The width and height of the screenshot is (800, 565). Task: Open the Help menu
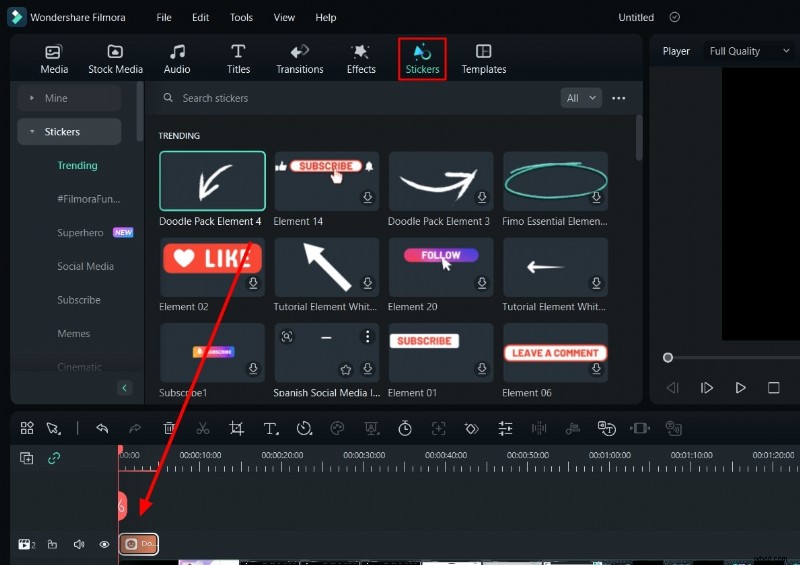pos(326,17)
